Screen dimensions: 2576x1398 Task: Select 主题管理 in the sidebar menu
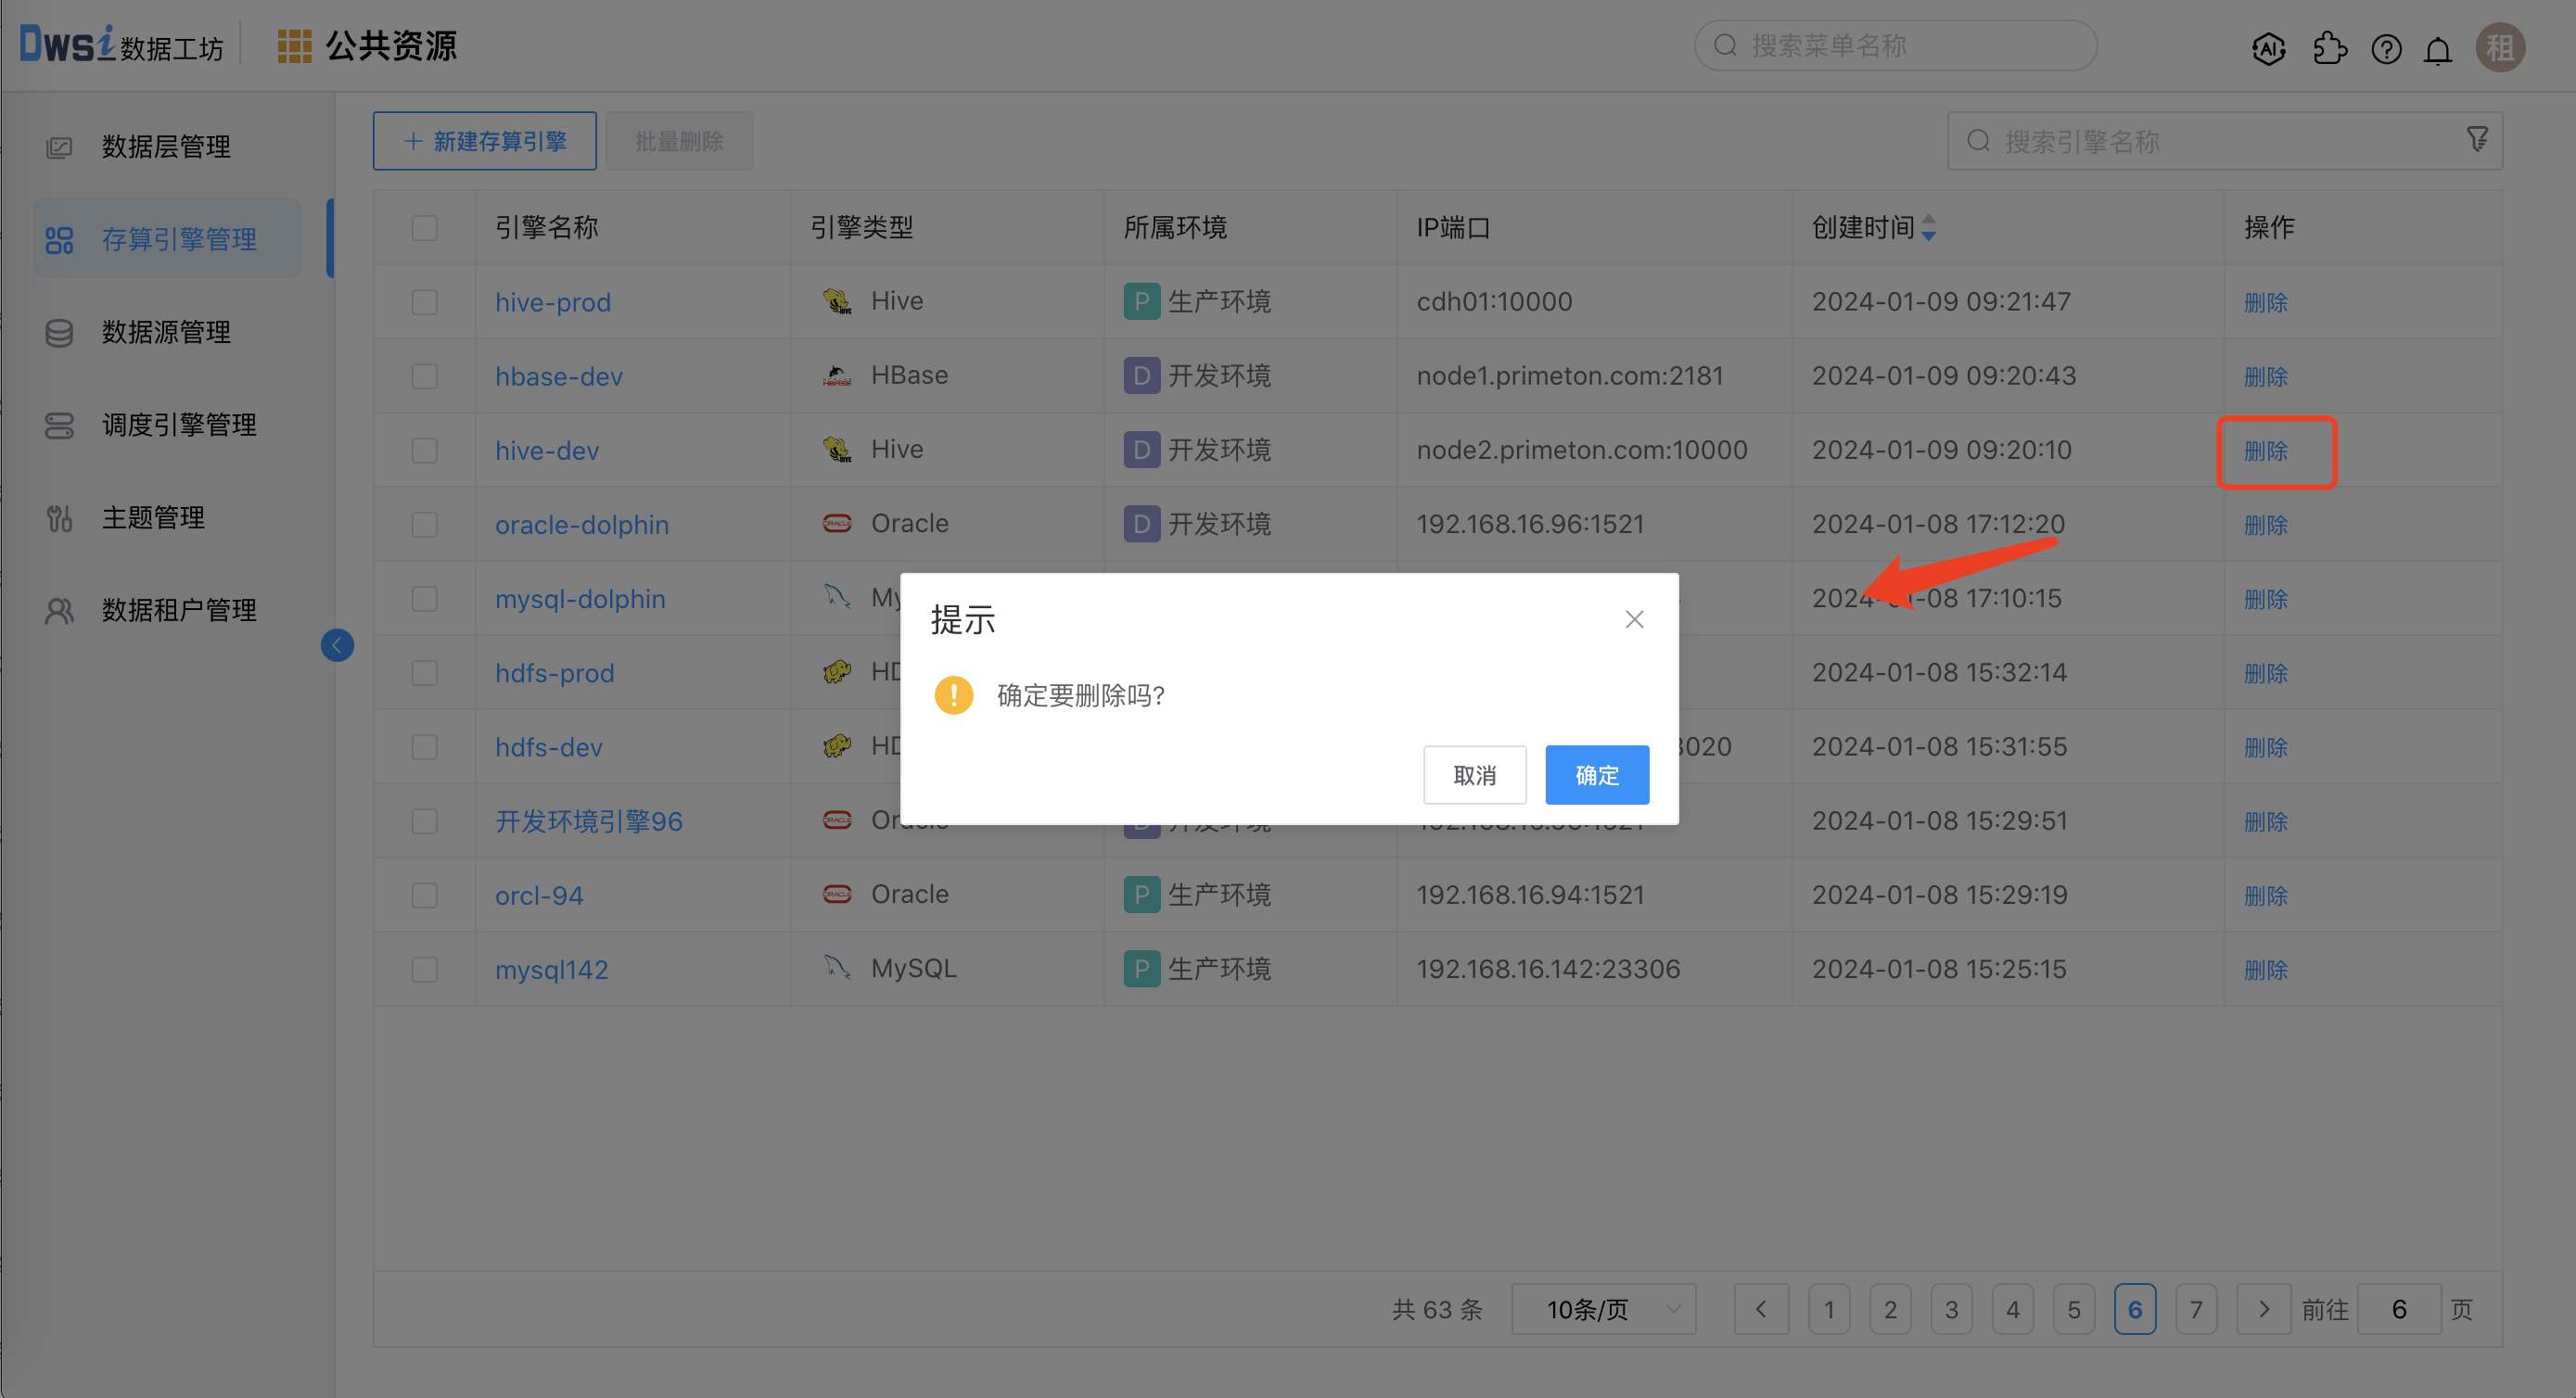coord(152,517)
